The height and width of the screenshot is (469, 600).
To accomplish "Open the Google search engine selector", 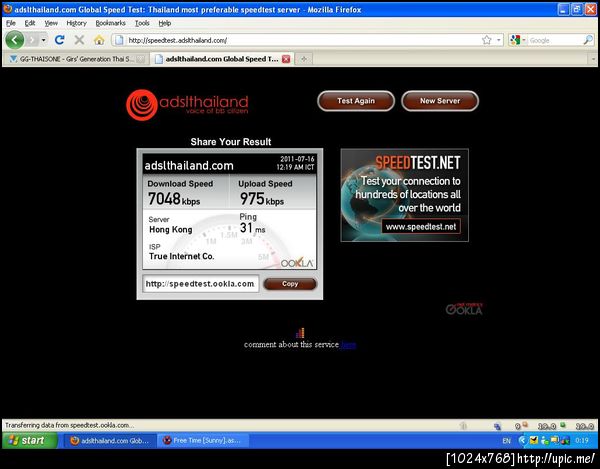I will tap(518, 40).
